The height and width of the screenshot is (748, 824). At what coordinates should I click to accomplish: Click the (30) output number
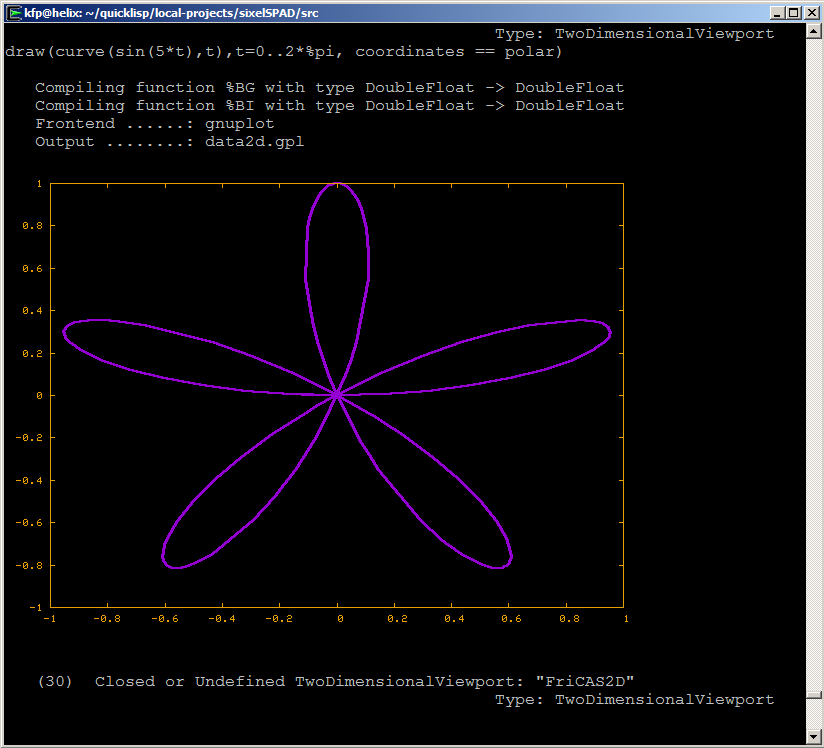coord(55,681)
